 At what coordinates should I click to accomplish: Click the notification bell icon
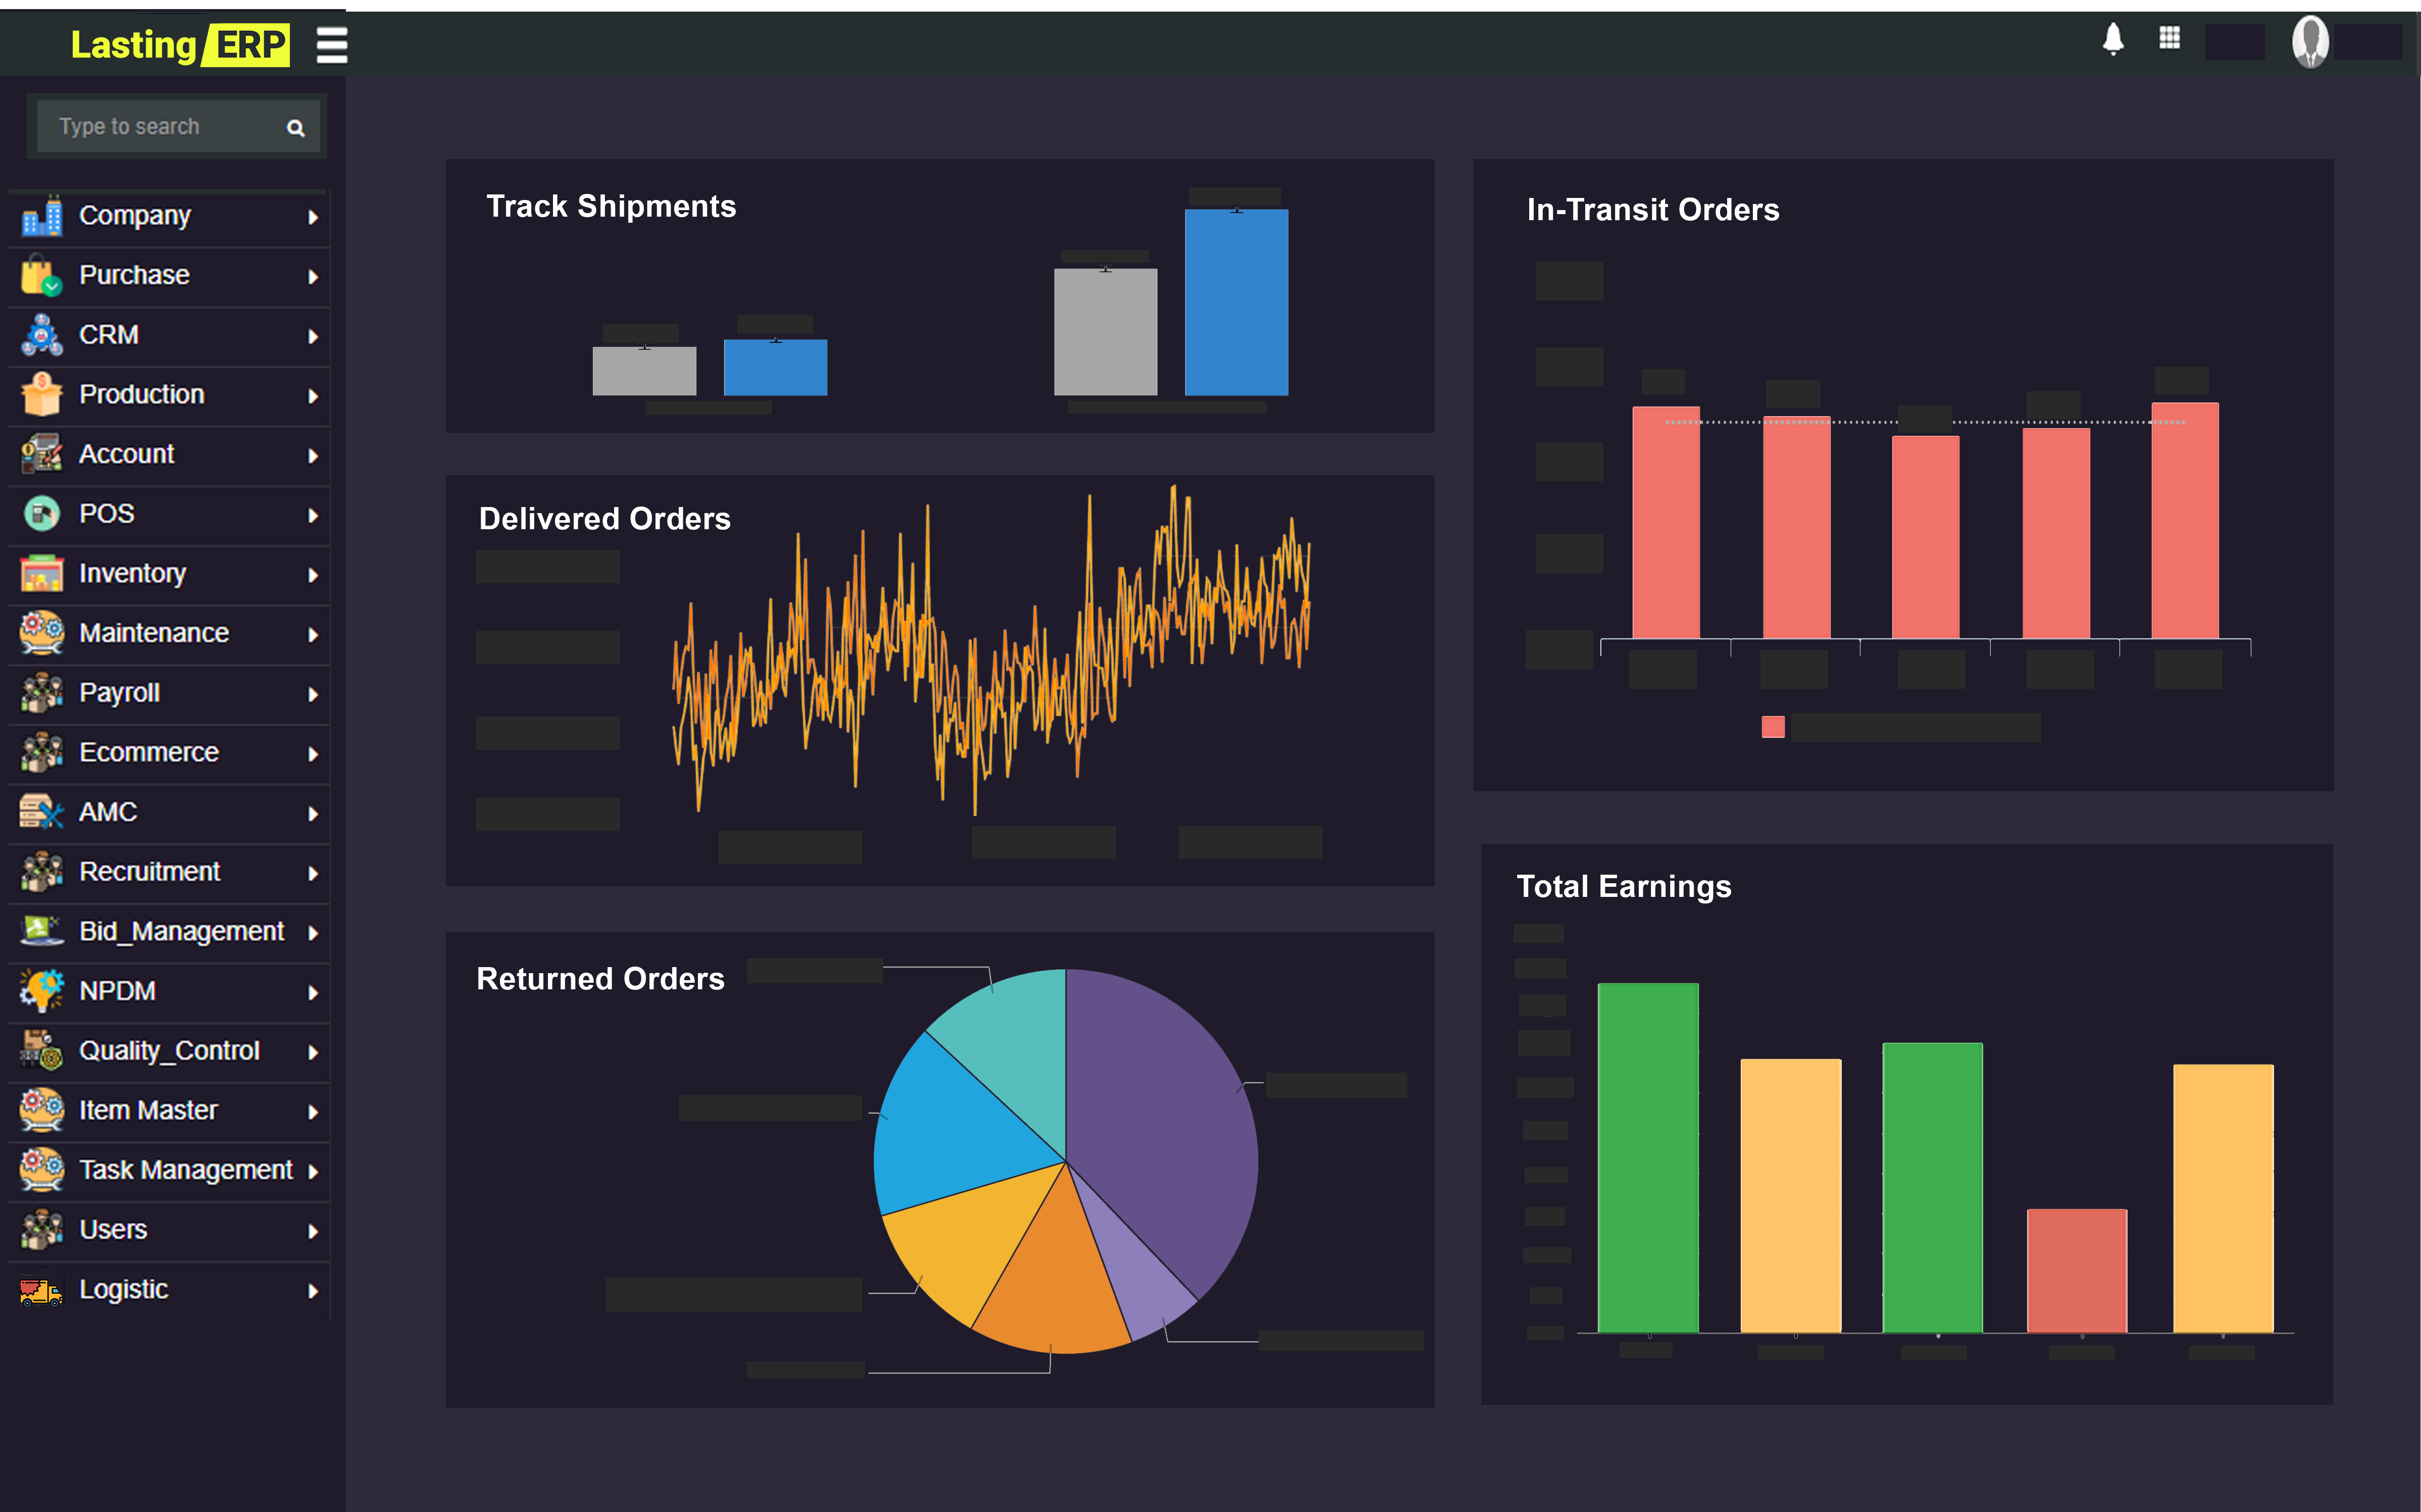(x=2112, y=40)
